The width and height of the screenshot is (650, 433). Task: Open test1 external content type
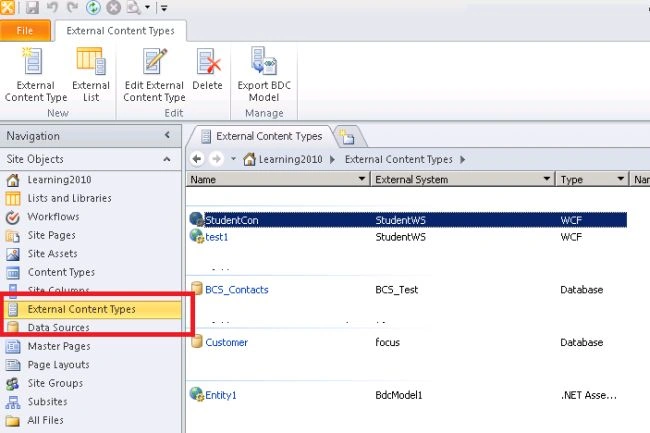pos(217,237)
